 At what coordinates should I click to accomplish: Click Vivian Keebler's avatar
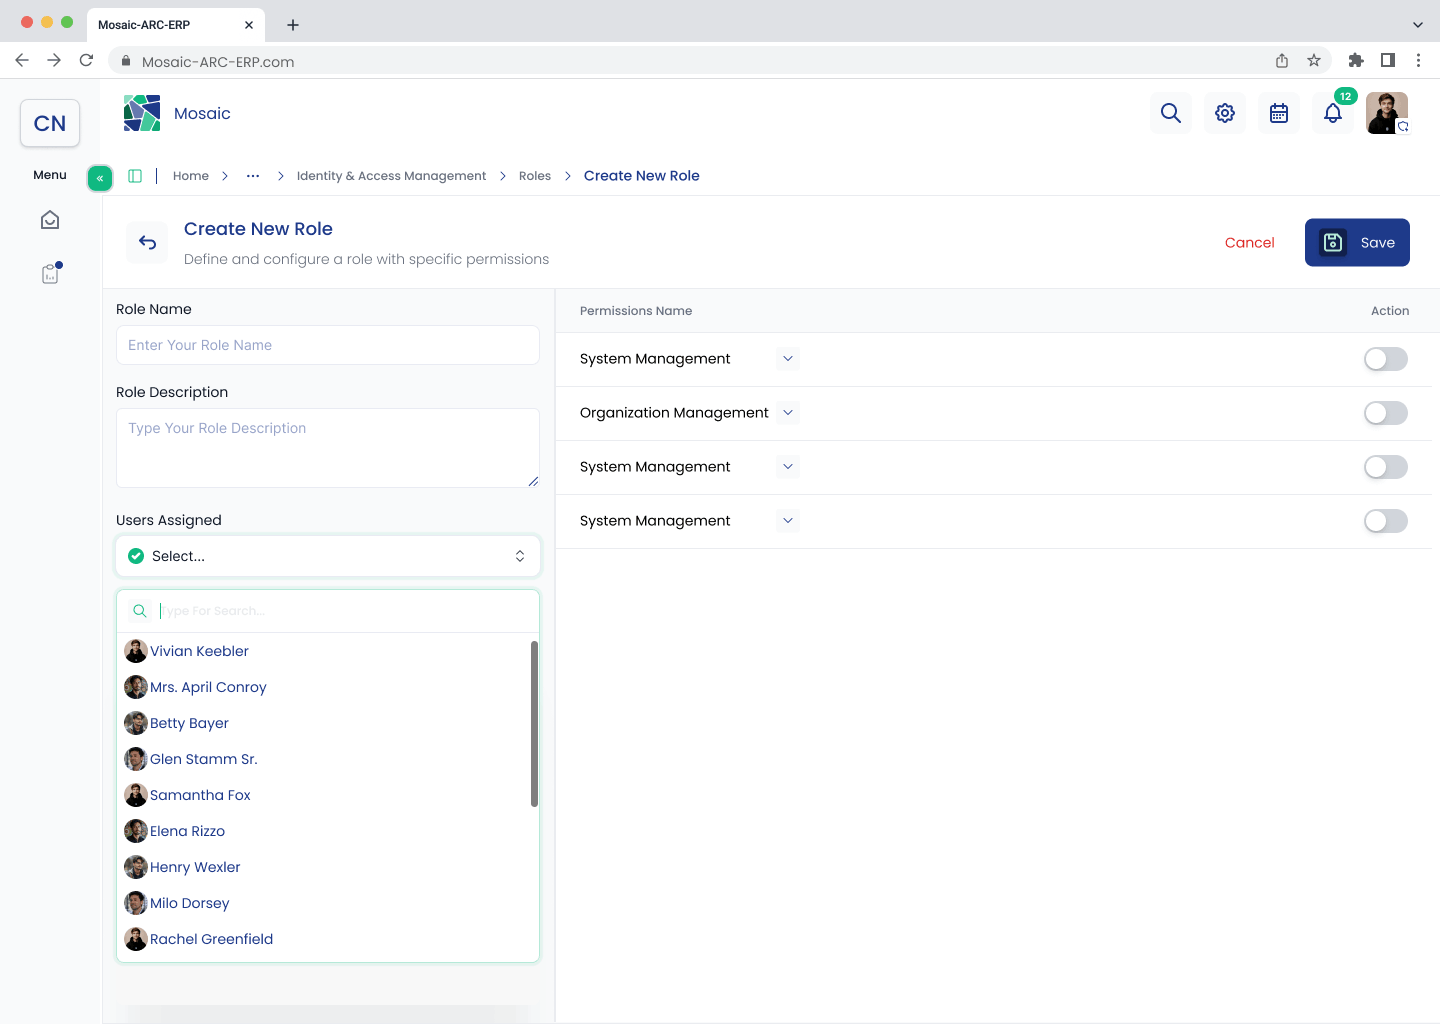136,651
